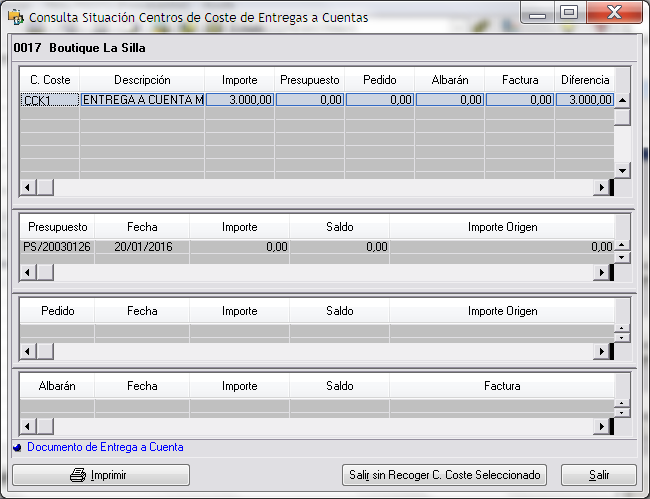Click the Imprimir print button

101,475
